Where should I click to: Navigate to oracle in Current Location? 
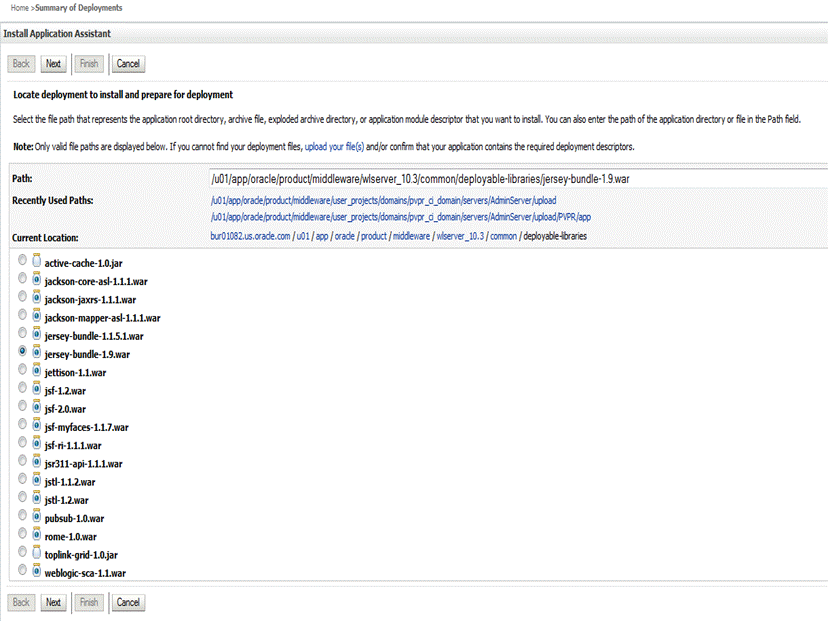click(x=345, y=236)
